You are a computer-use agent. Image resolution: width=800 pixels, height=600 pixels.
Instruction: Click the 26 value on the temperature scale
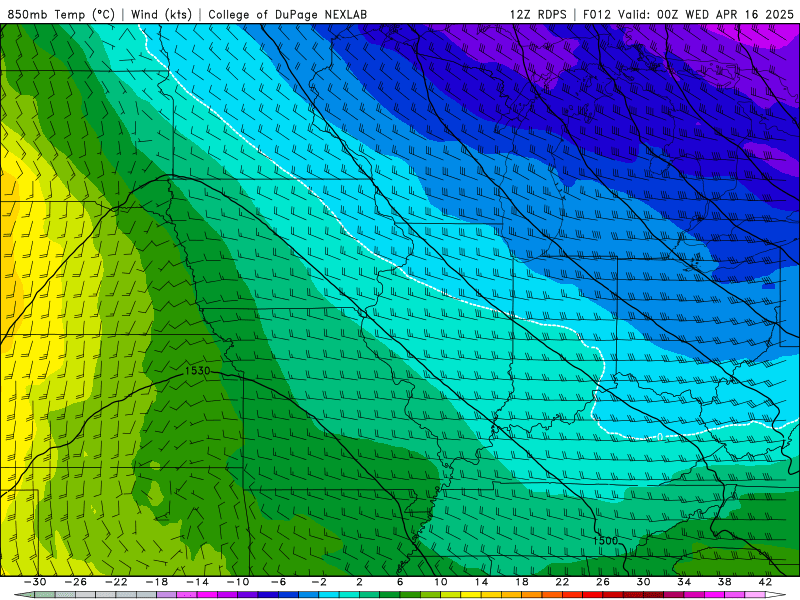[603, 582]
